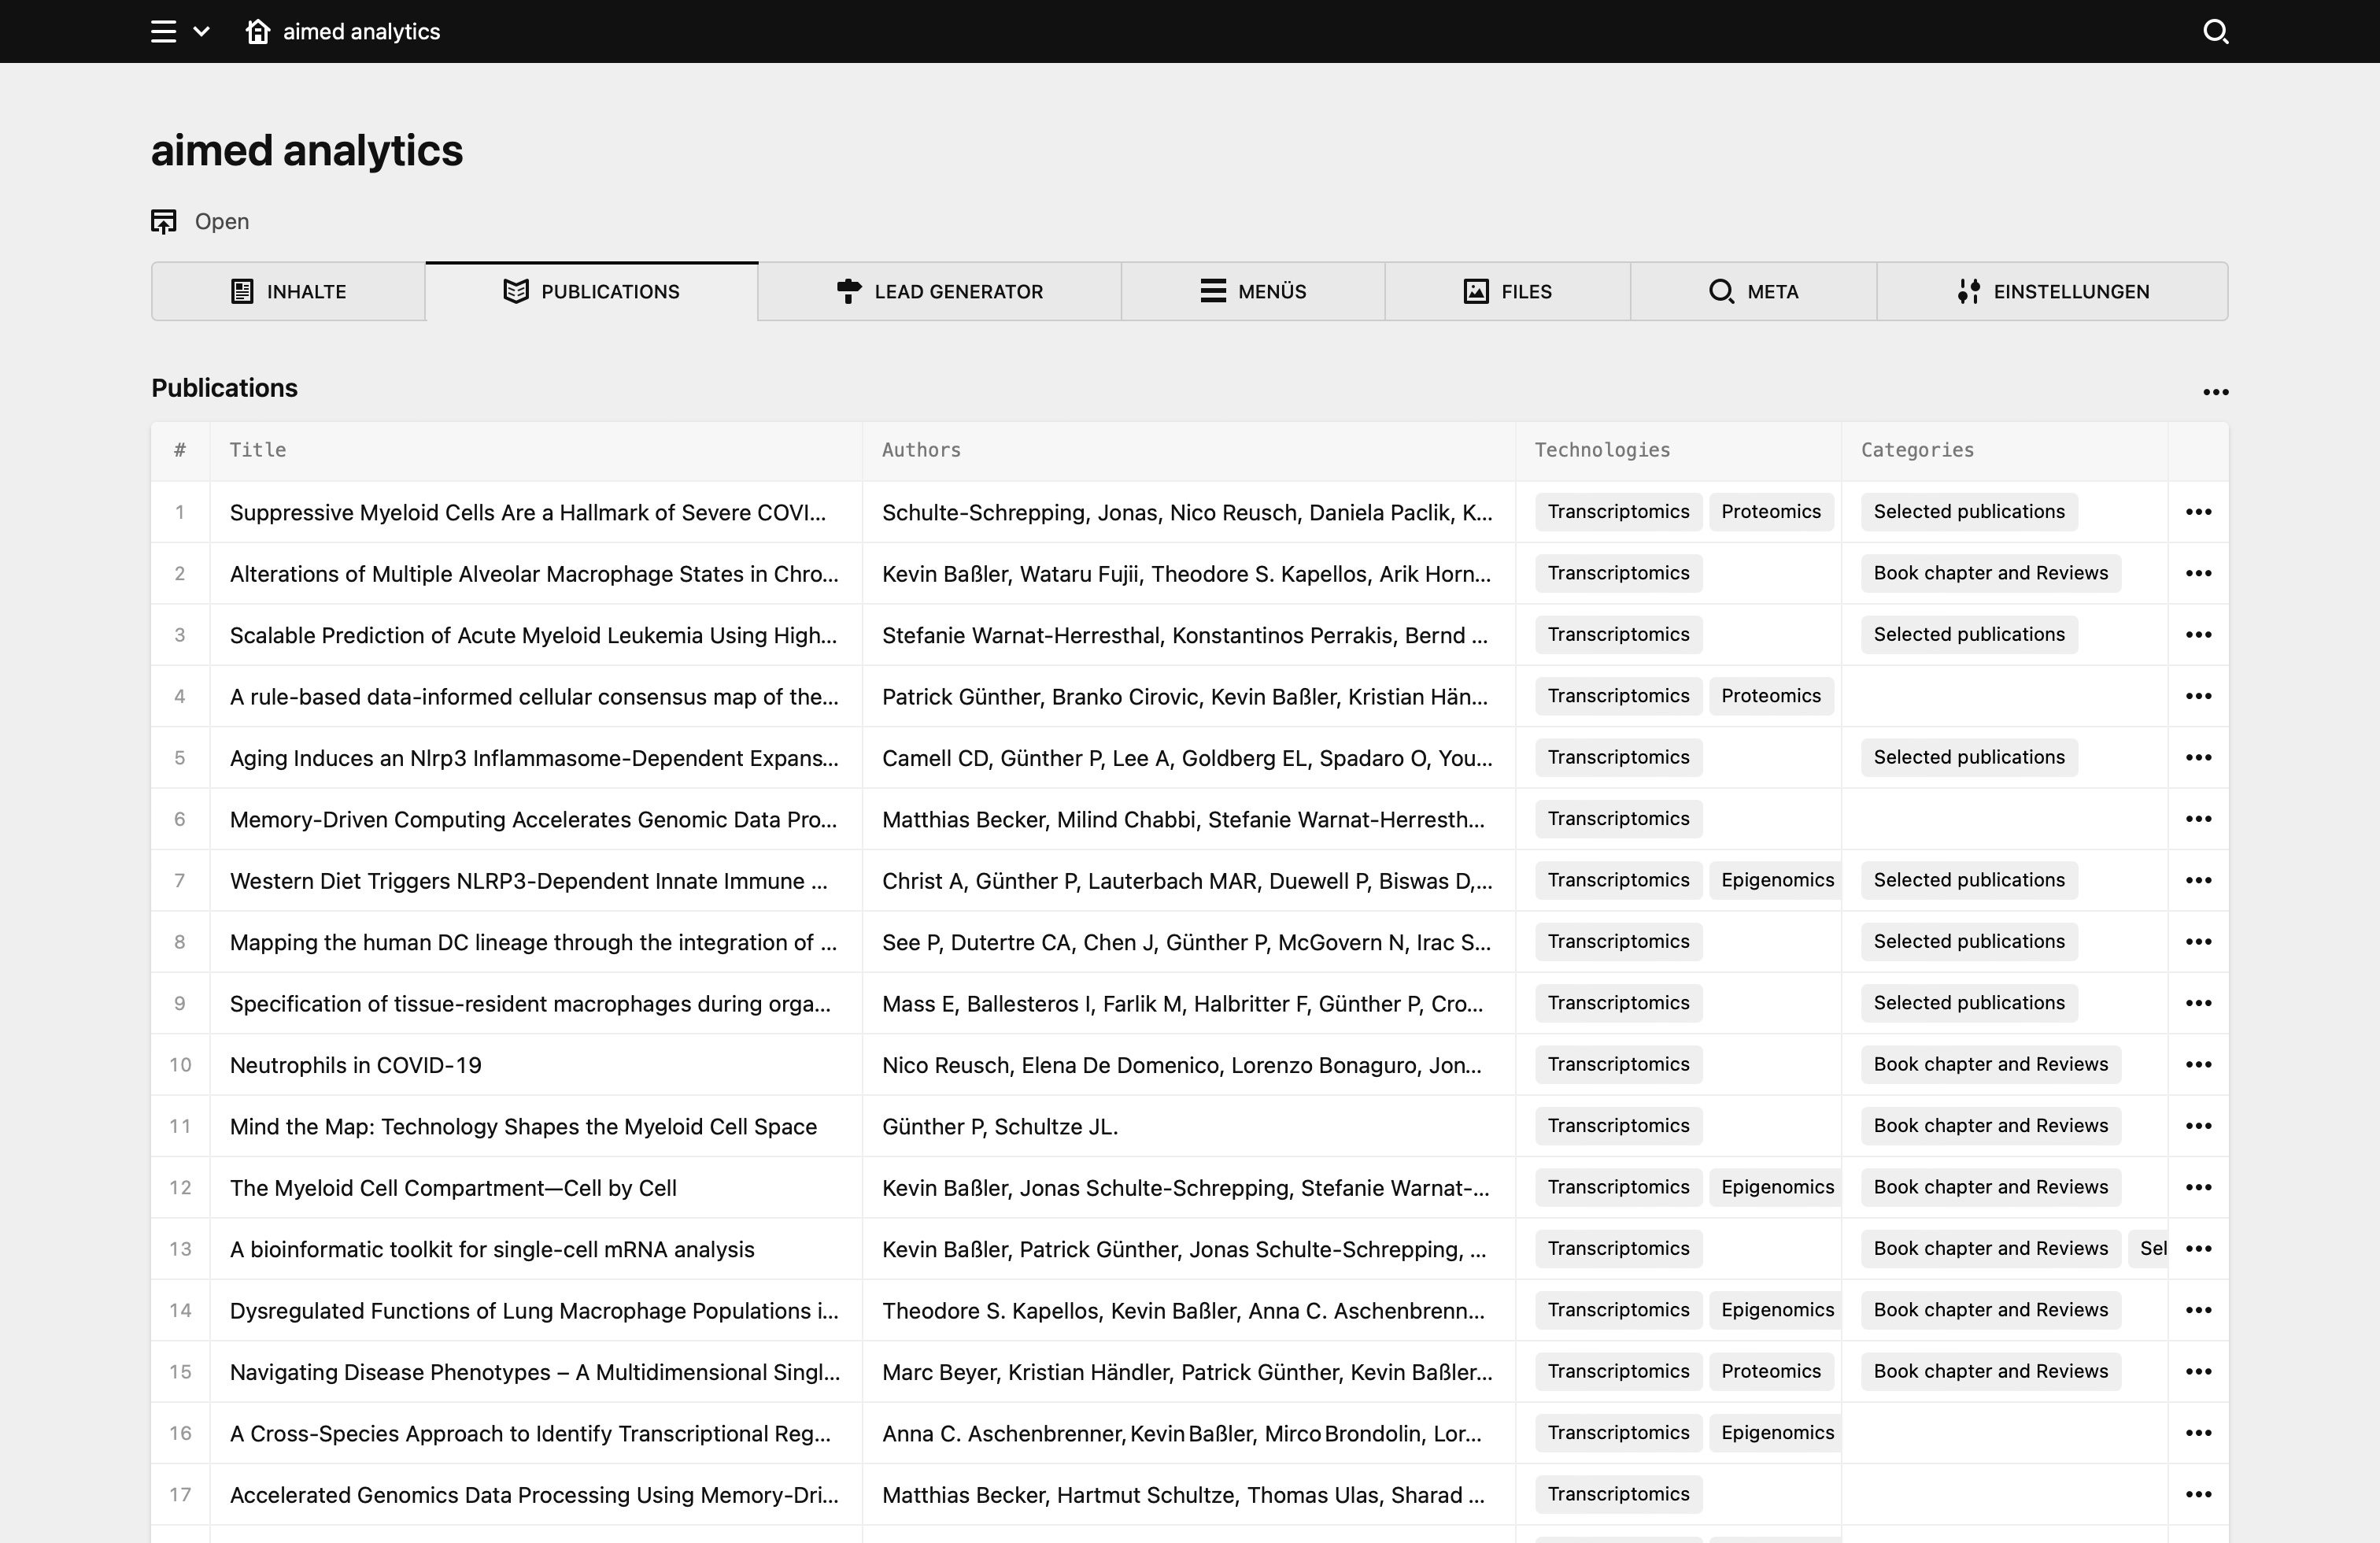Click Book chapter and Reviews tag in Neutrophils row
This screenshot has height=1543, width=2380.
point(1990,1064)
